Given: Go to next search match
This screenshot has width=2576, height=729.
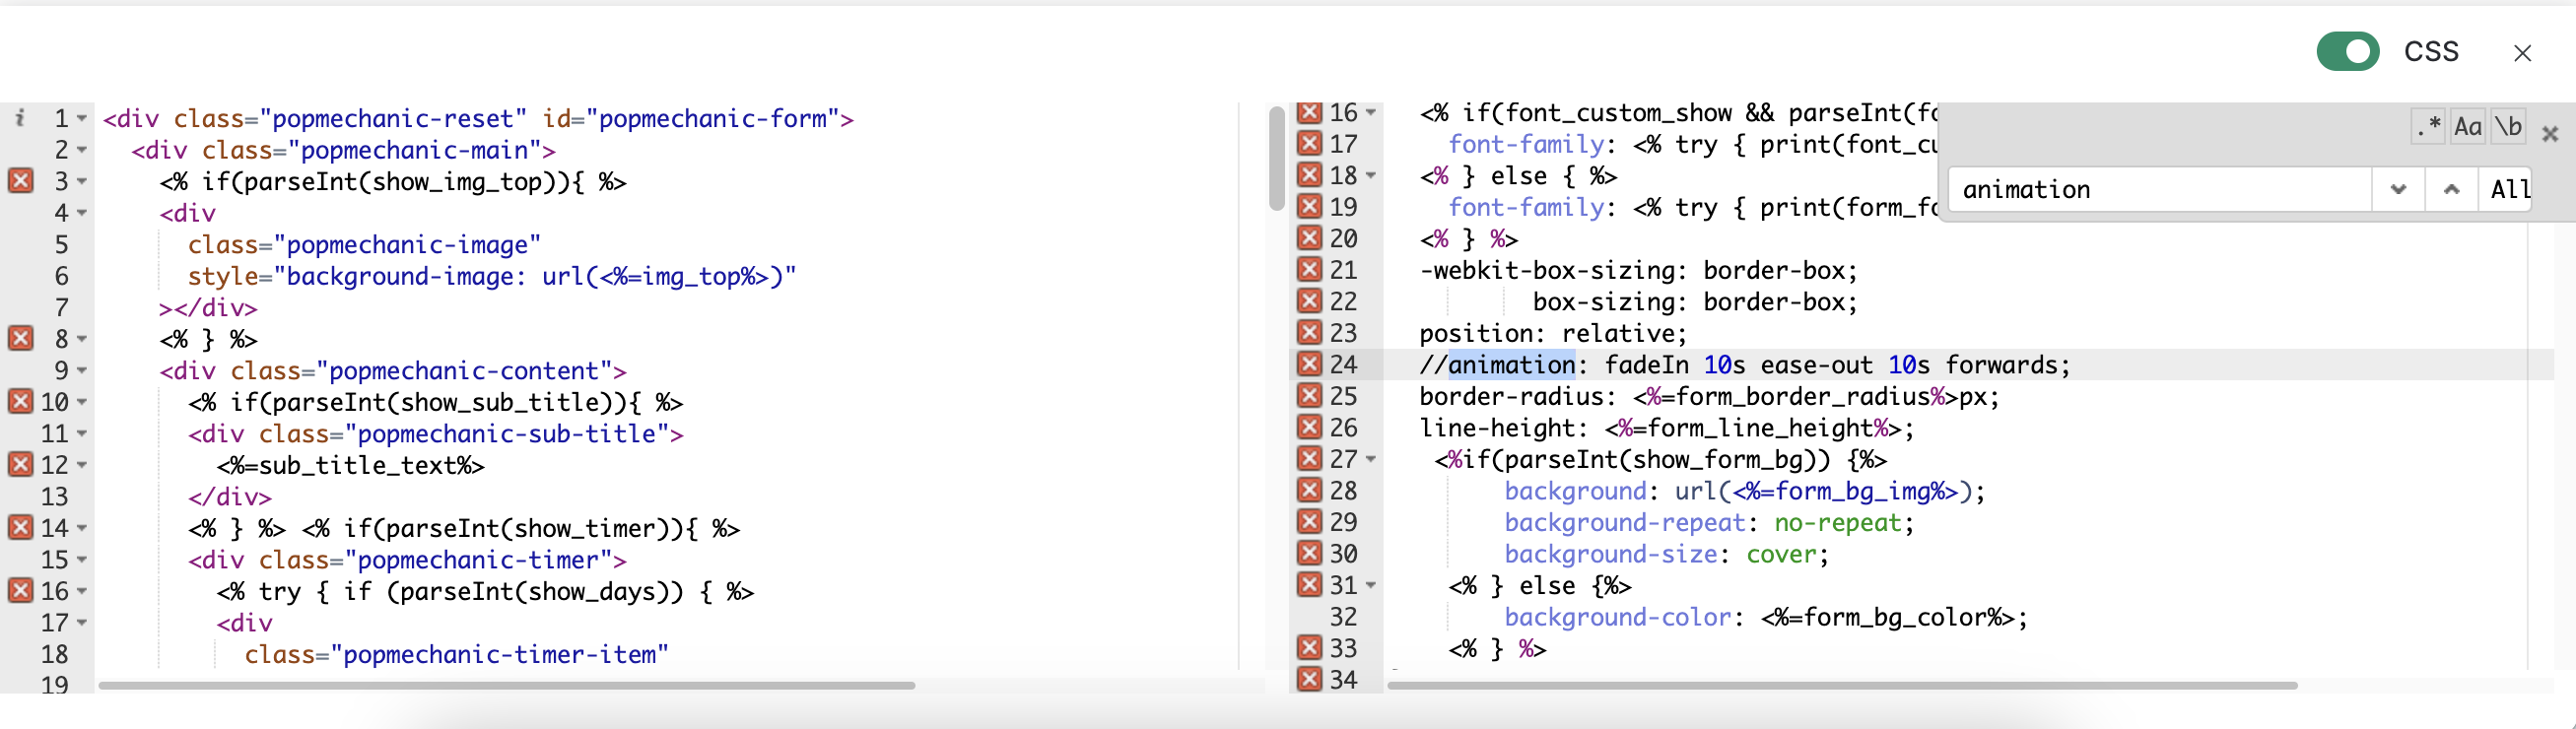Looking at the screenshot, I should point(2398,189).
